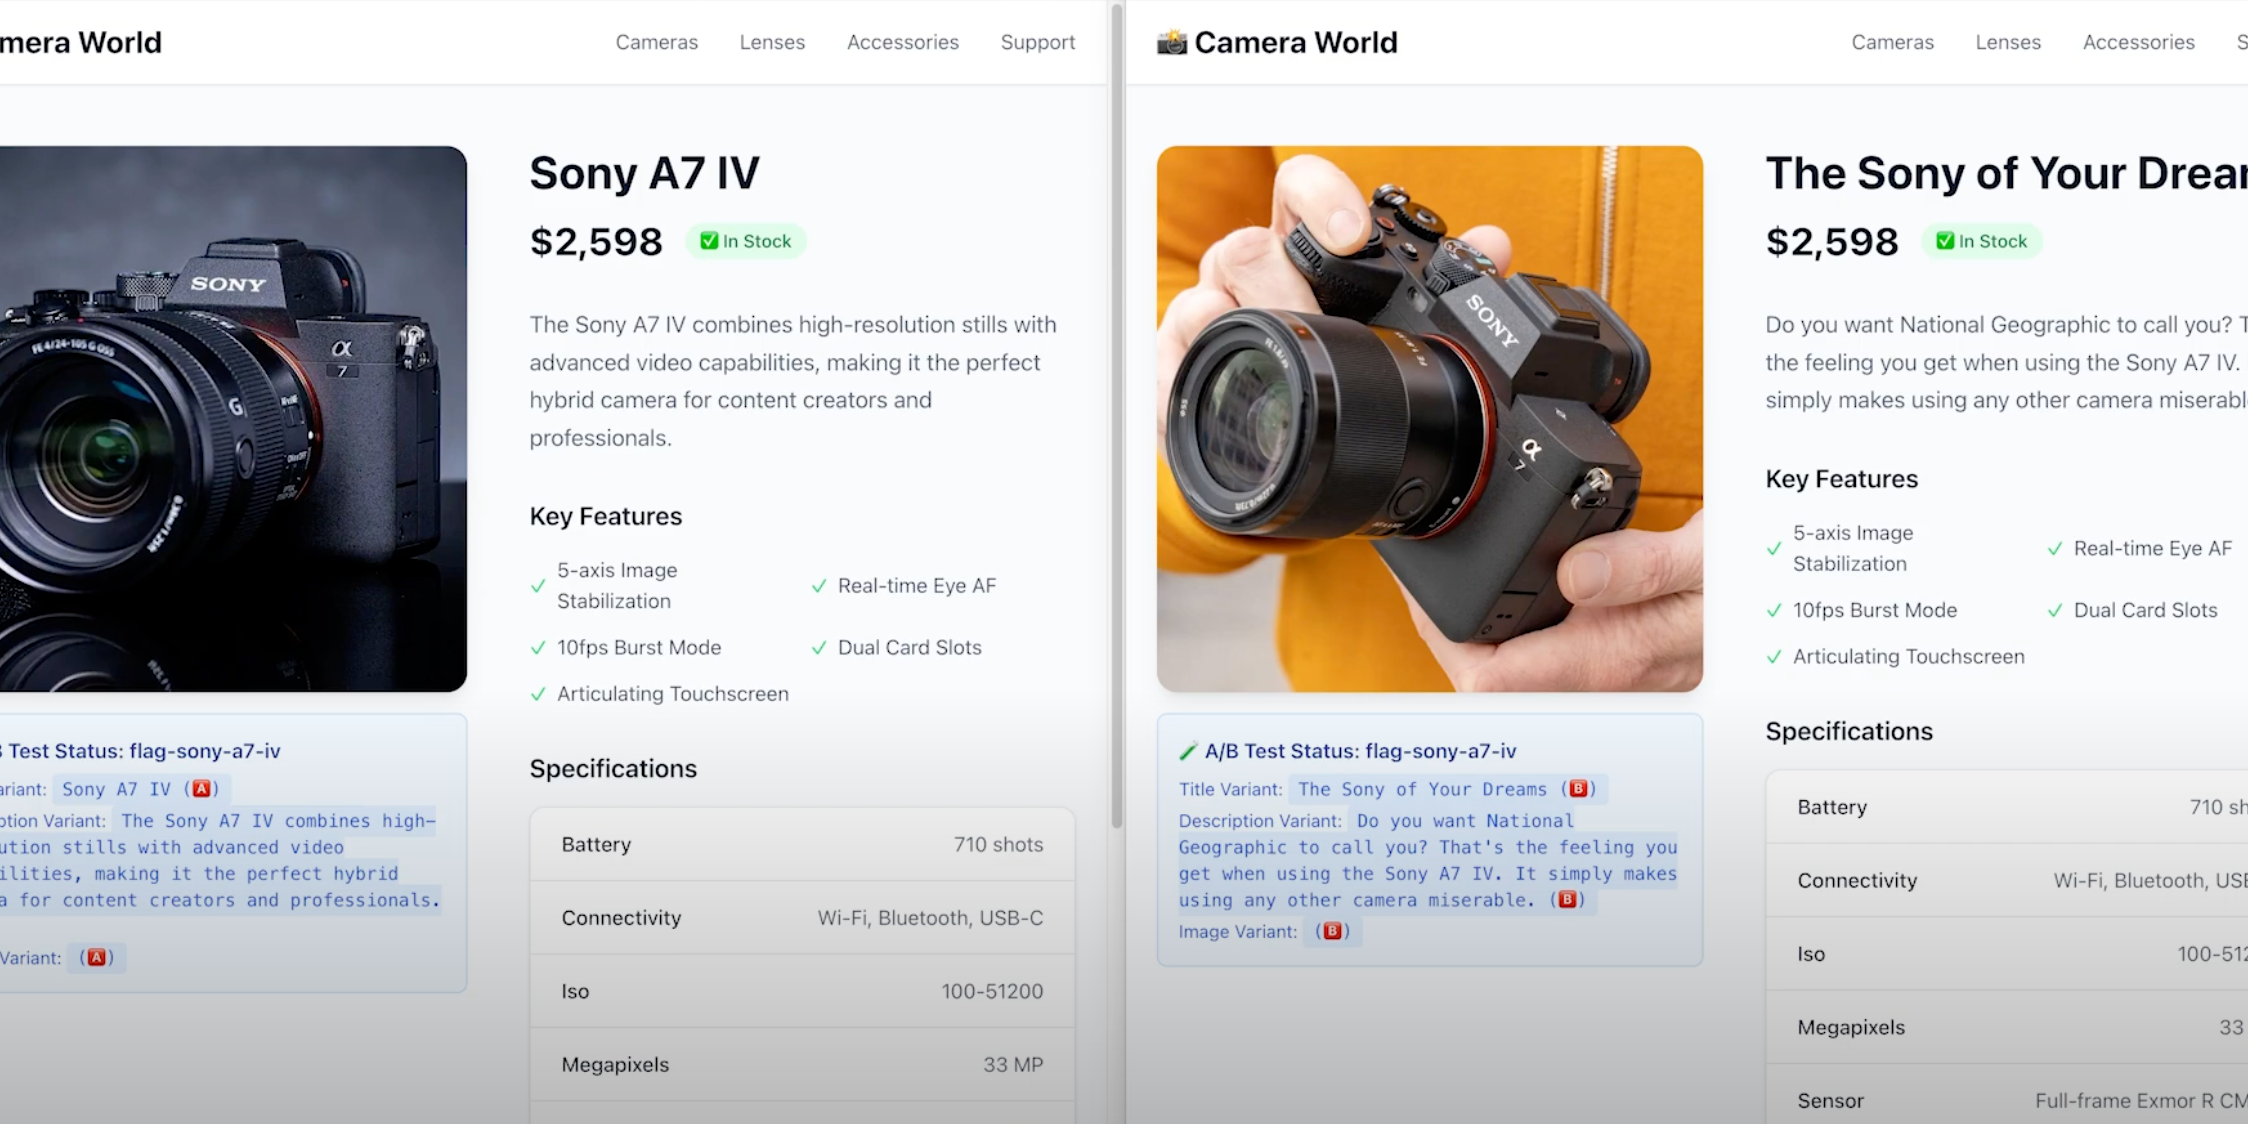Click the In Stock checkbox icon on the right page
The height and width of the screenshot is (1124, 2248).
1945,241
